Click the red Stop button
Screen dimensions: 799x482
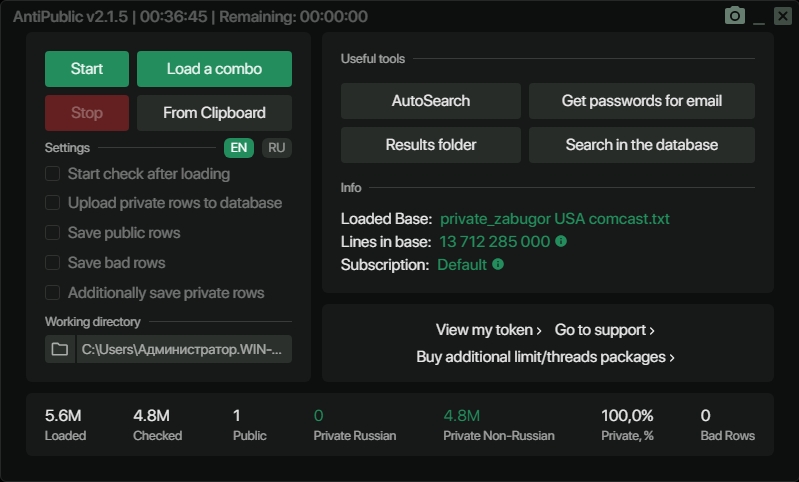click(87, 113)
